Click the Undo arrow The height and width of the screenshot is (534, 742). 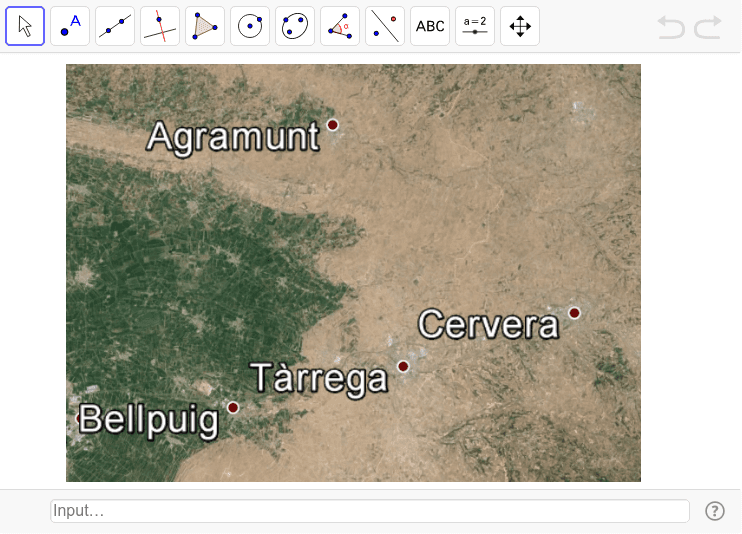click(x=671, y=27)
